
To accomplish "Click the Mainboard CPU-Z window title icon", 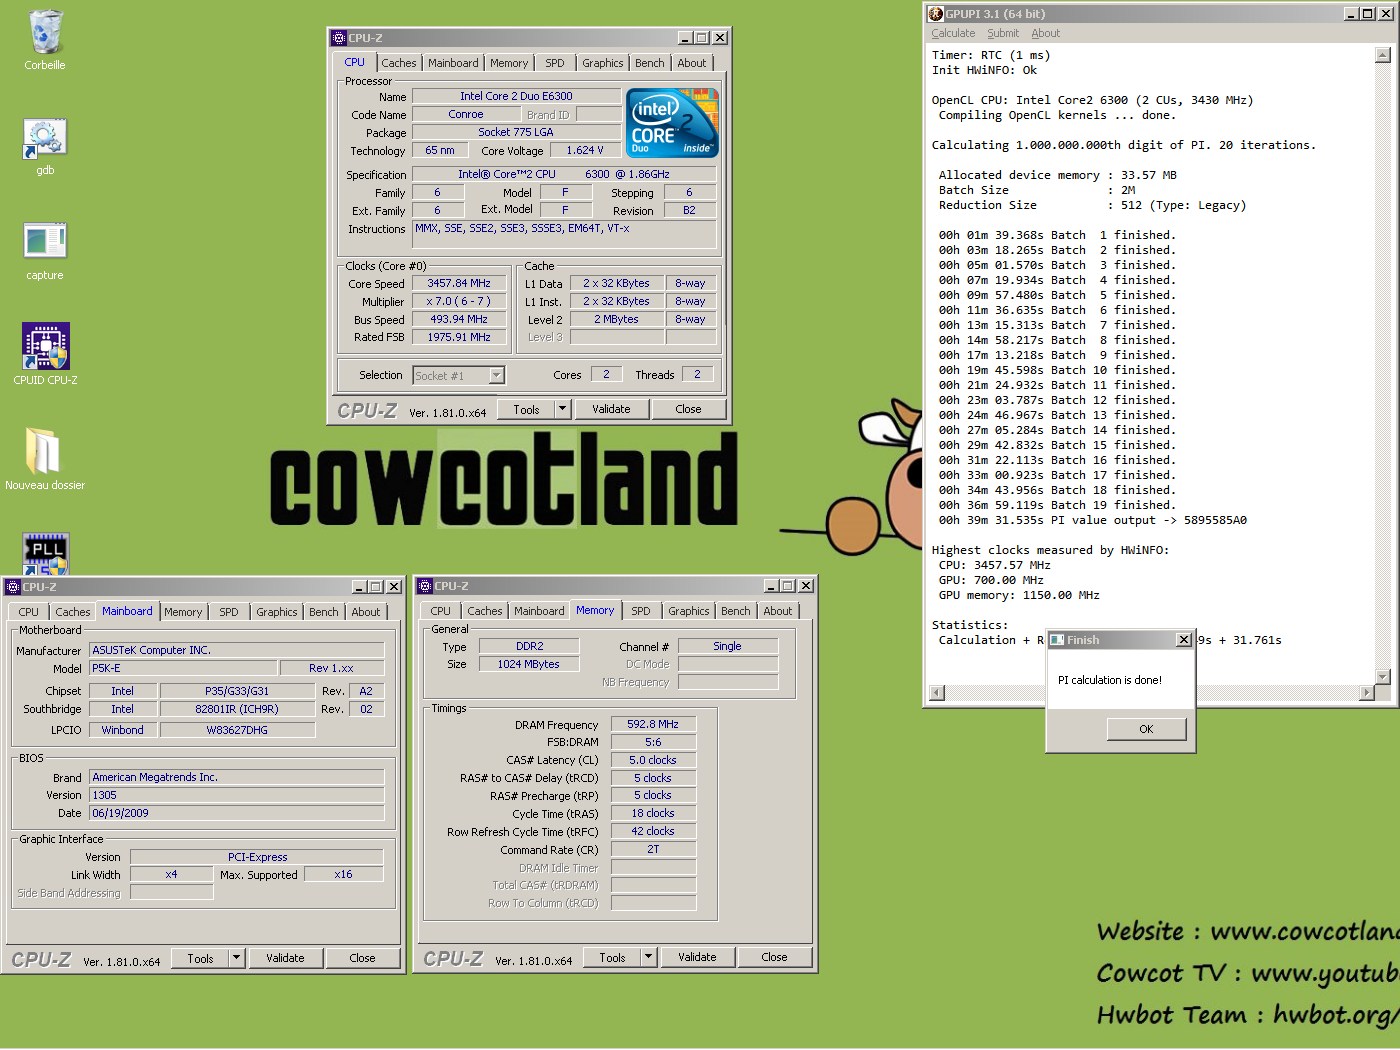I will pyautogui.click(x=13, y=587).
